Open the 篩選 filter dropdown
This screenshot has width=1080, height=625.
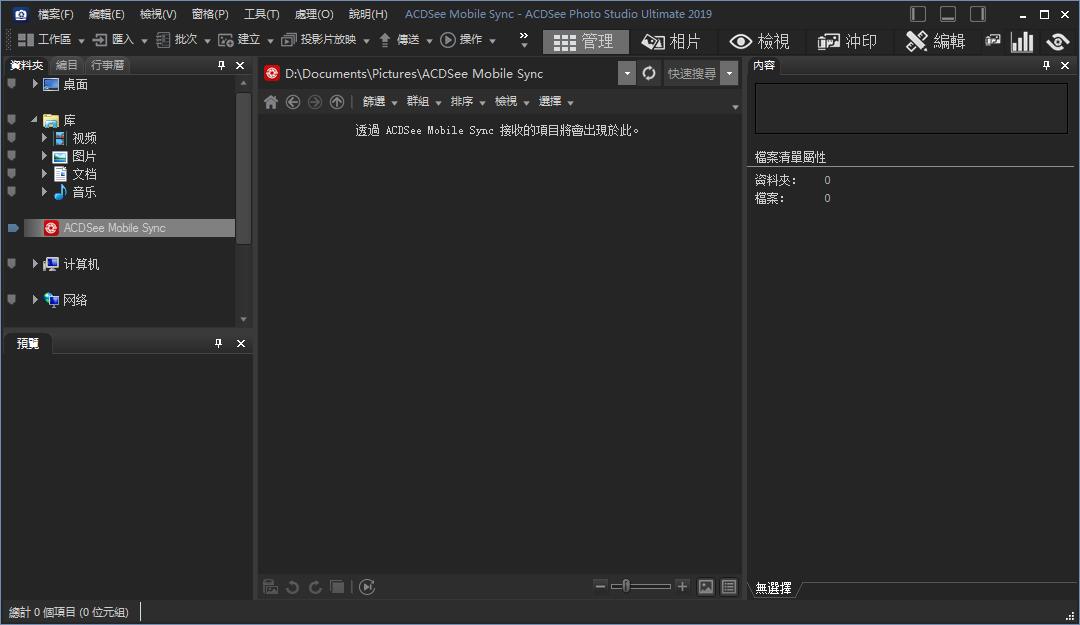(x=379, y=102)
